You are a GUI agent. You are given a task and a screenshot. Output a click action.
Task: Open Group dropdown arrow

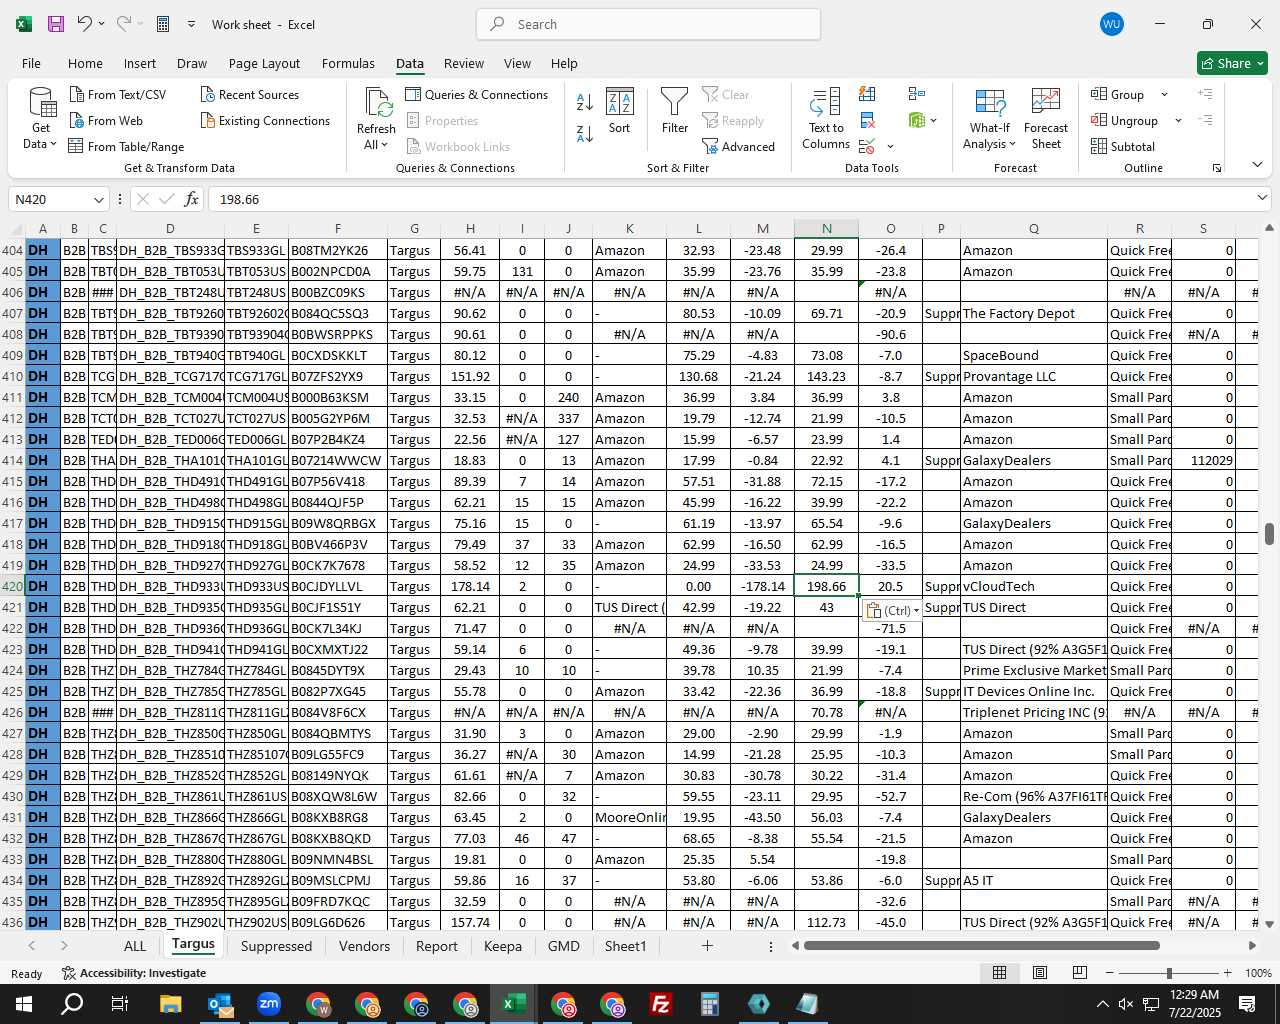tap(1164, 94)
